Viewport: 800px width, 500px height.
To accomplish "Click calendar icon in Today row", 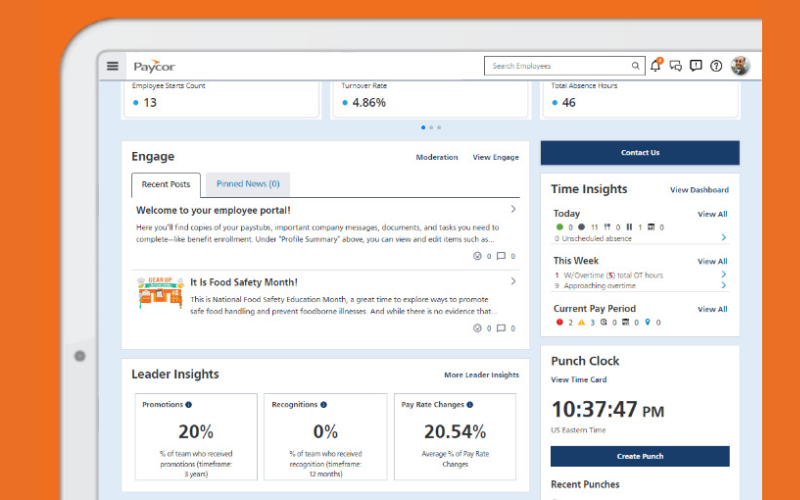I will point(651,227).
